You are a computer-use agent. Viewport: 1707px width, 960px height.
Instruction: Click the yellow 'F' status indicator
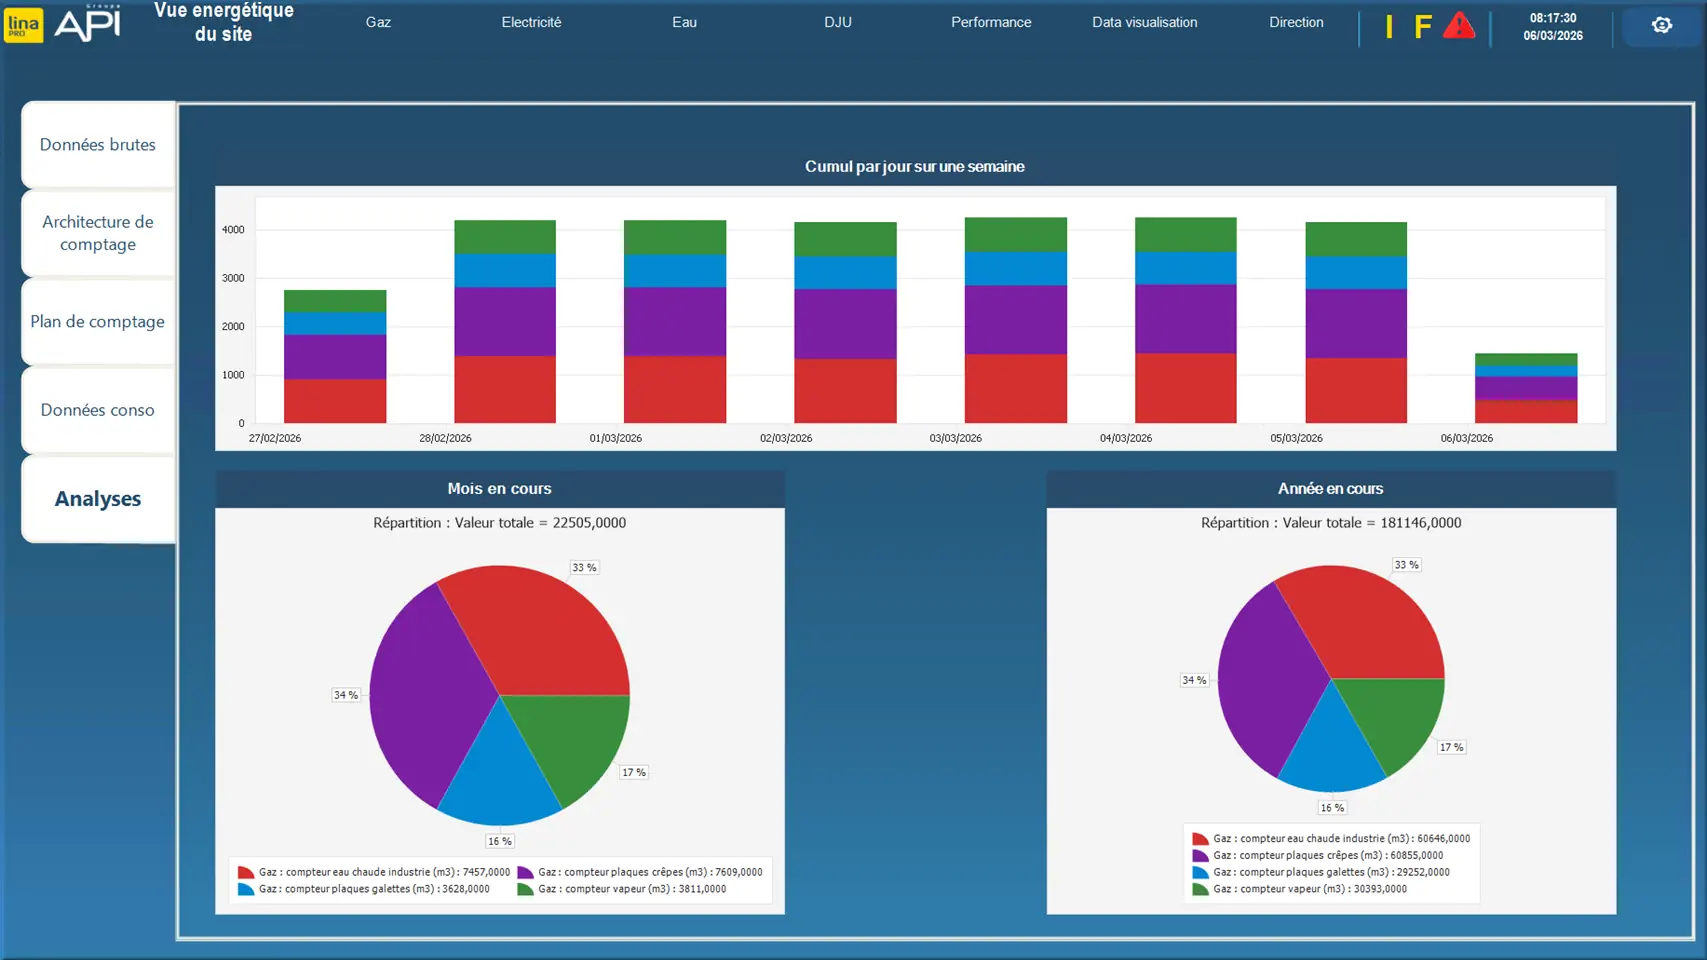click(1422, 27)
